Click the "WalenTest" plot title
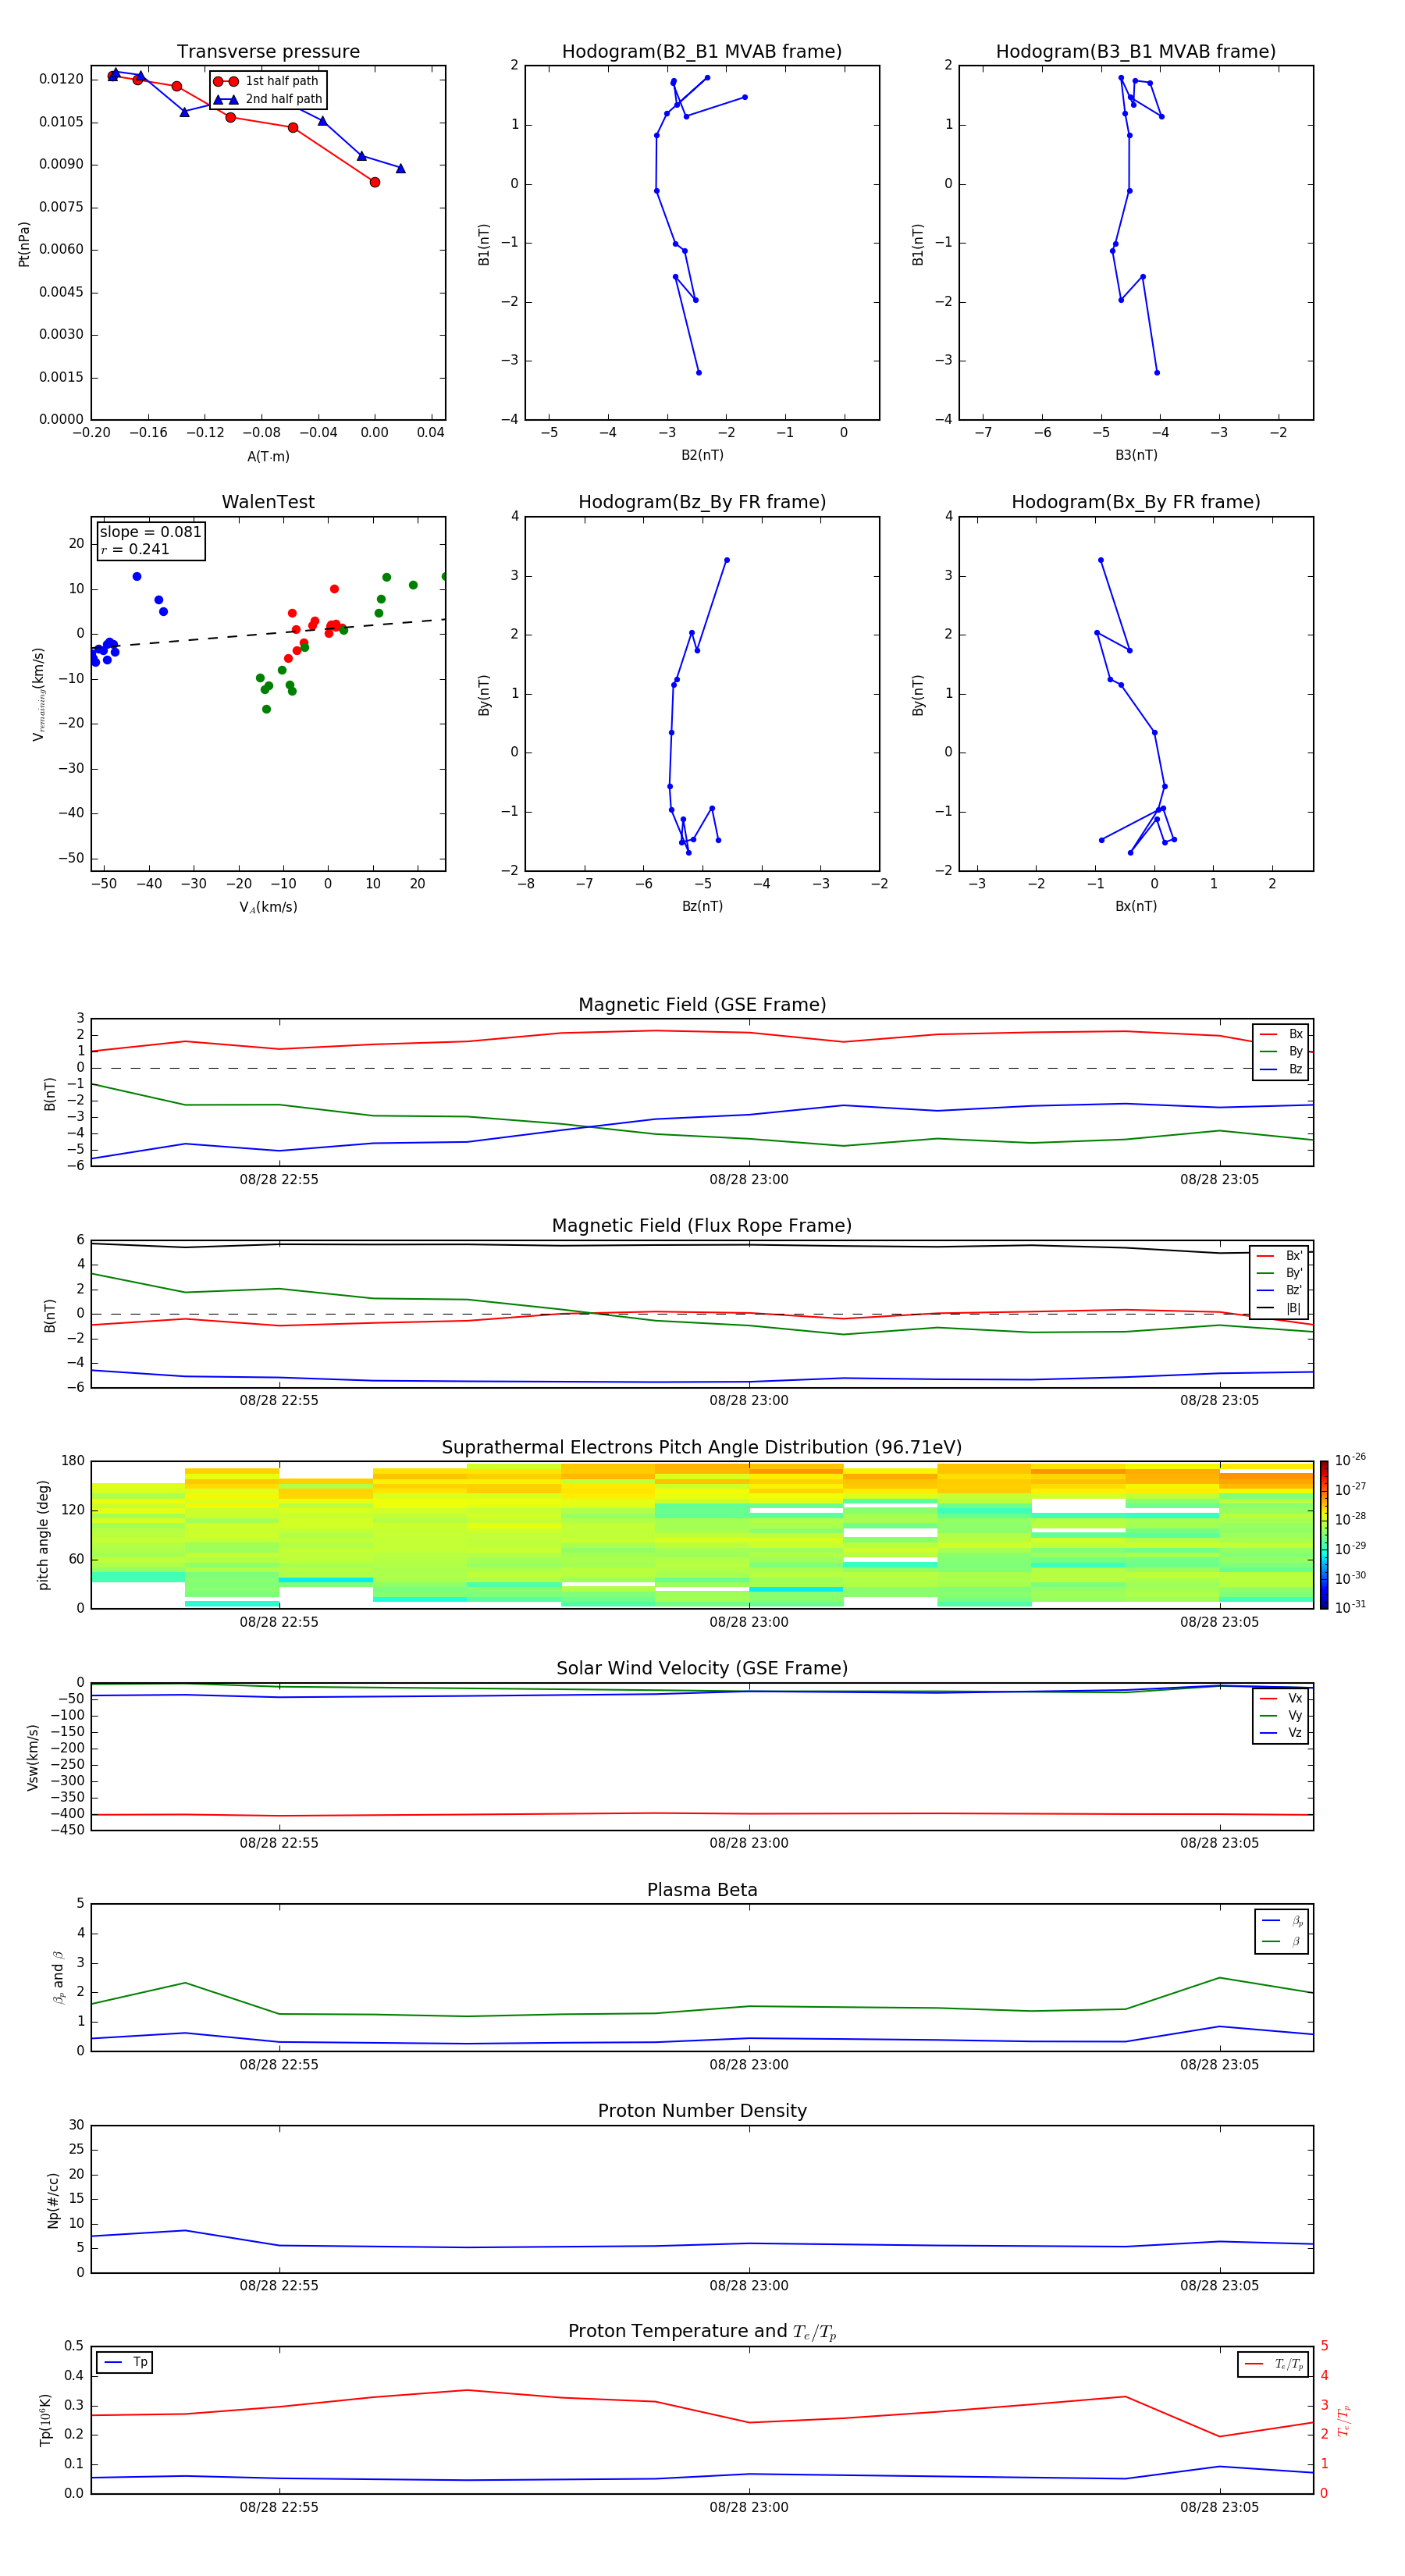Viewport: 1405px width, 2576px height. coord(268,502)
